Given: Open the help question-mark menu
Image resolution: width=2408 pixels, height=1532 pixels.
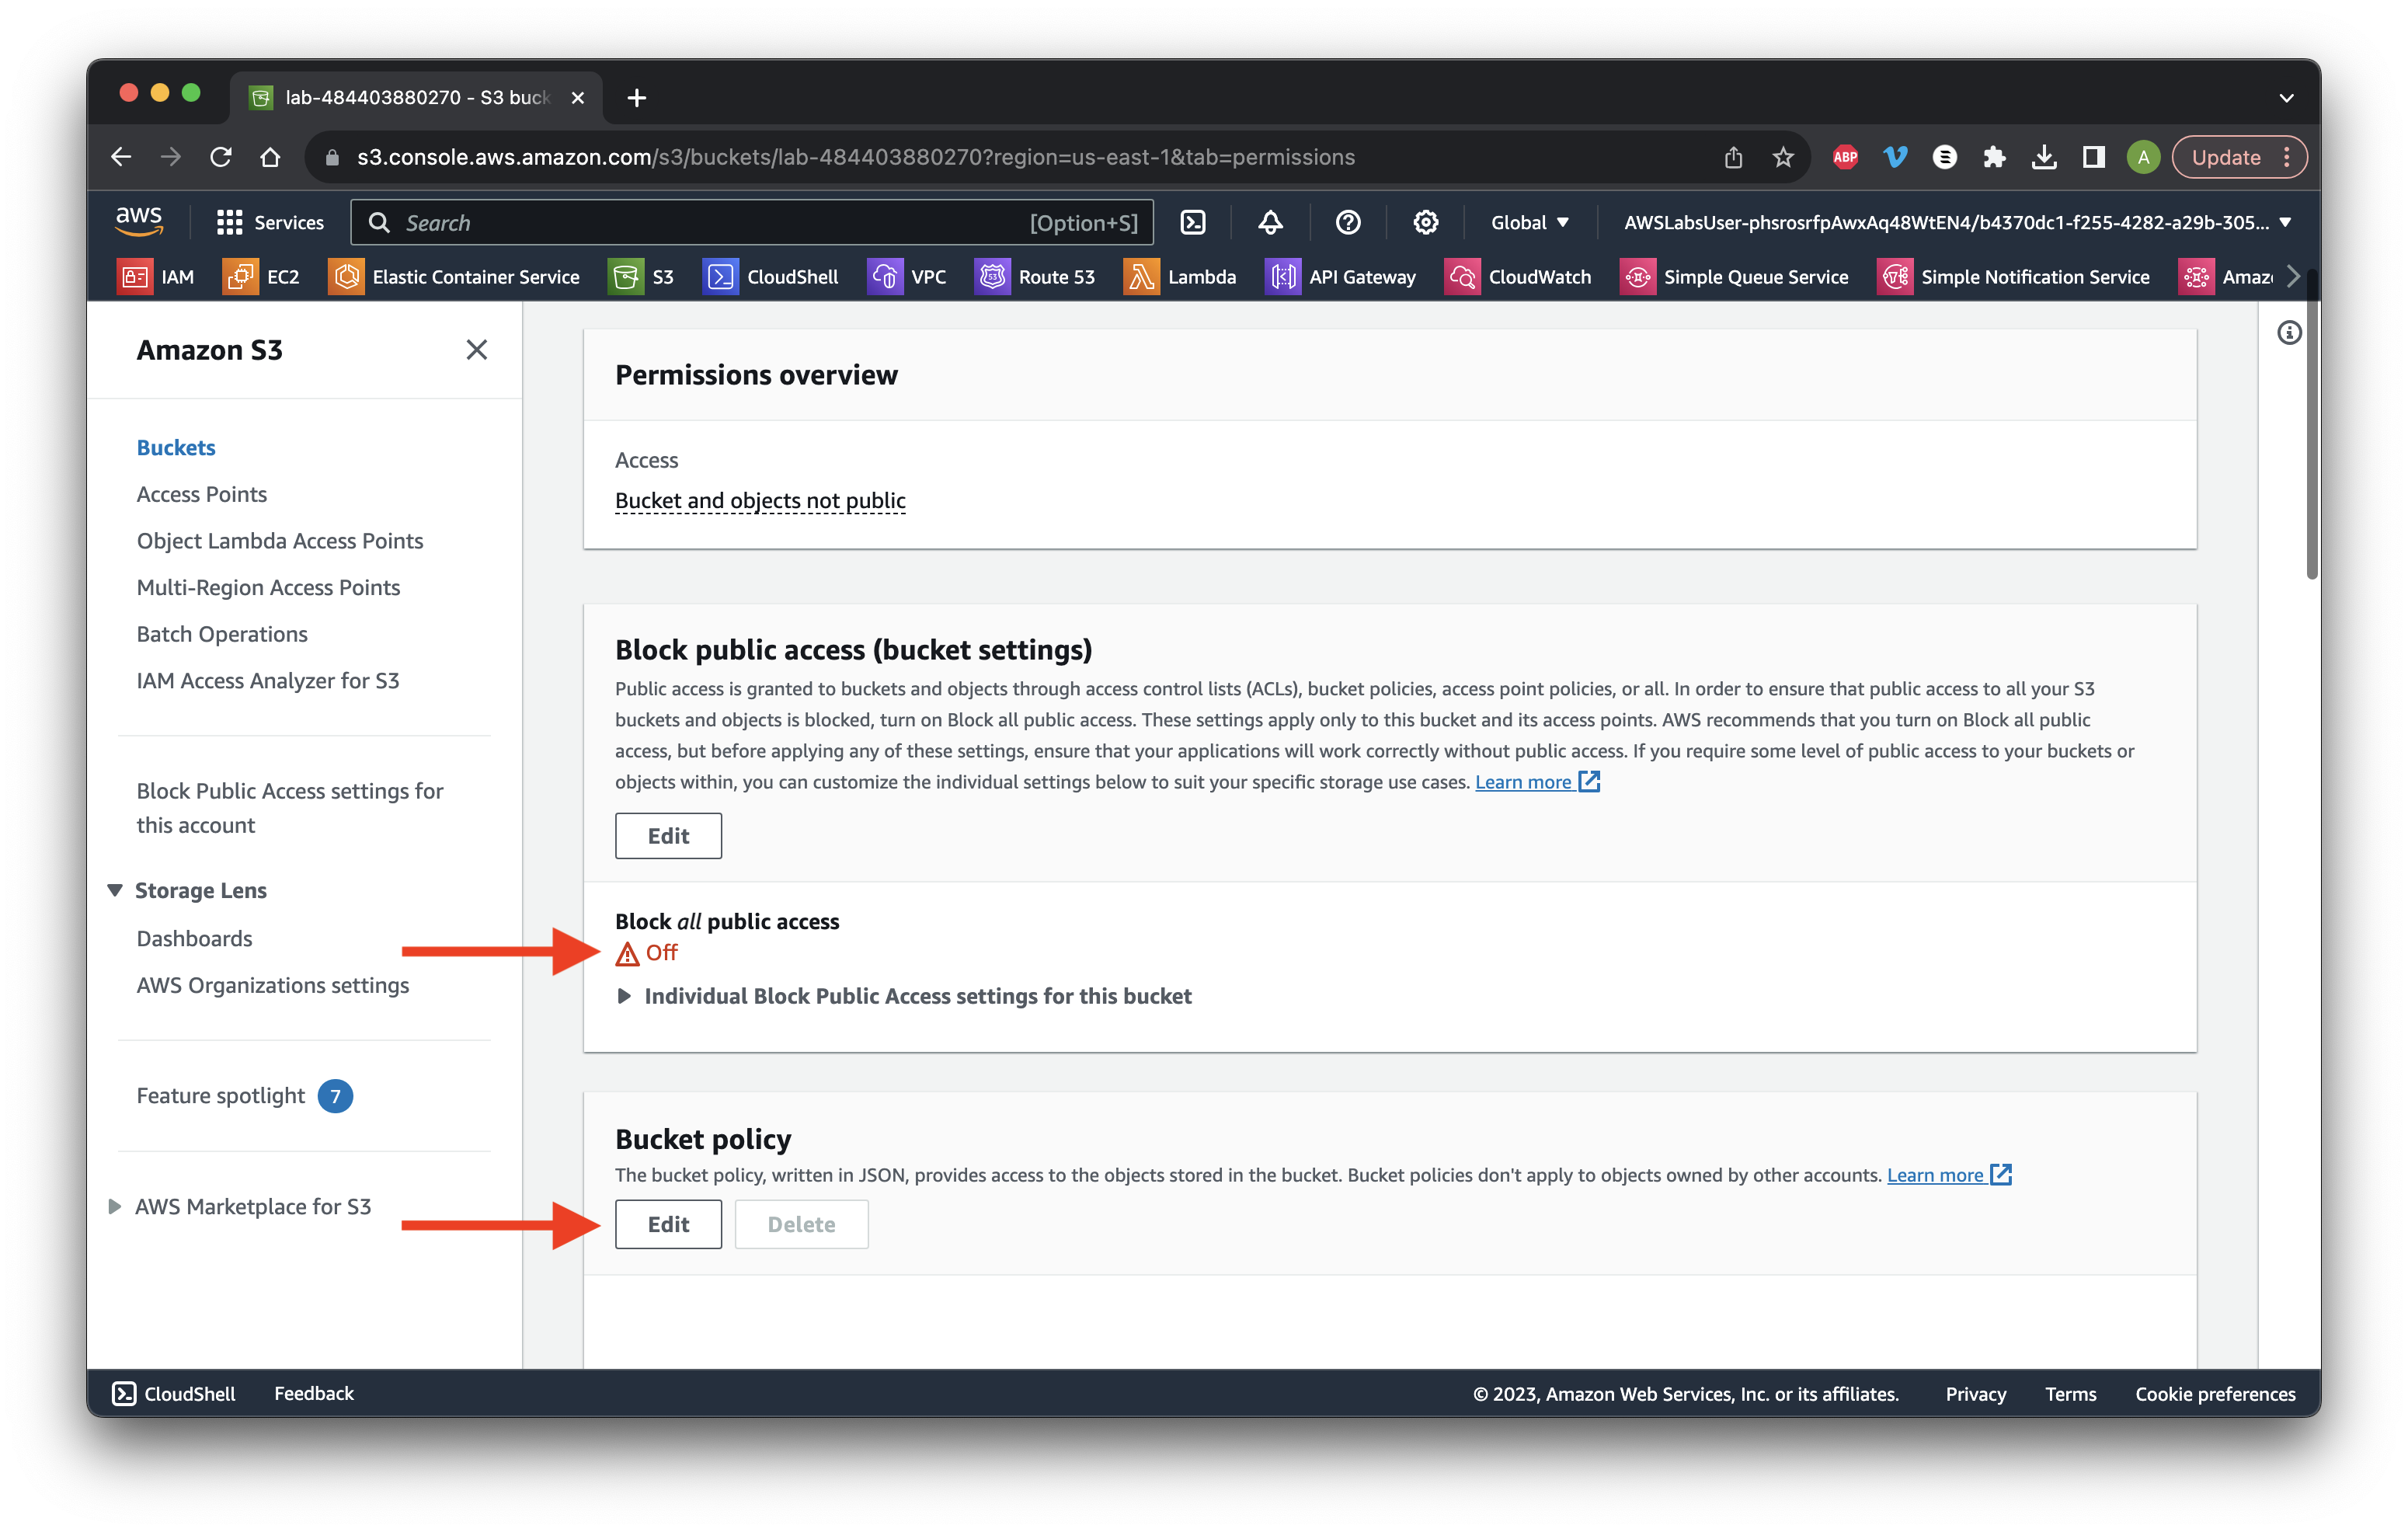Looking at the screenshot, I should point(1348,222).
